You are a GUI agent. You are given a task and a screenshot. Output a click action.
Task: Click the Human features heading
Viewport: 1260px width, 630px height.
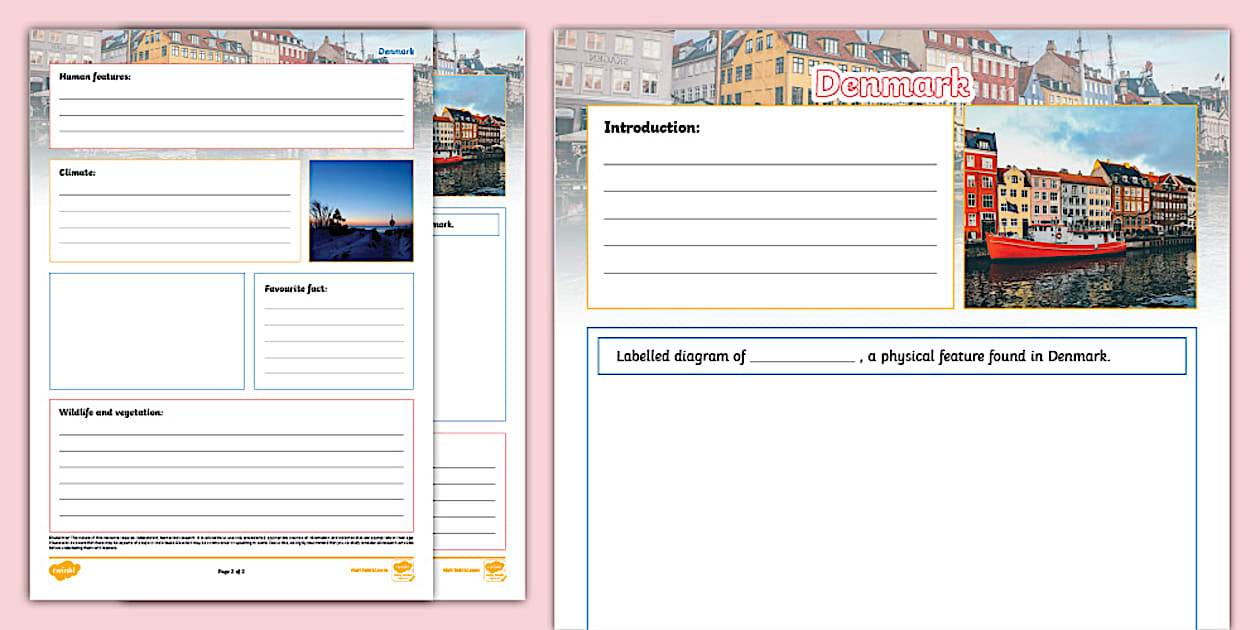coord(95,76)
